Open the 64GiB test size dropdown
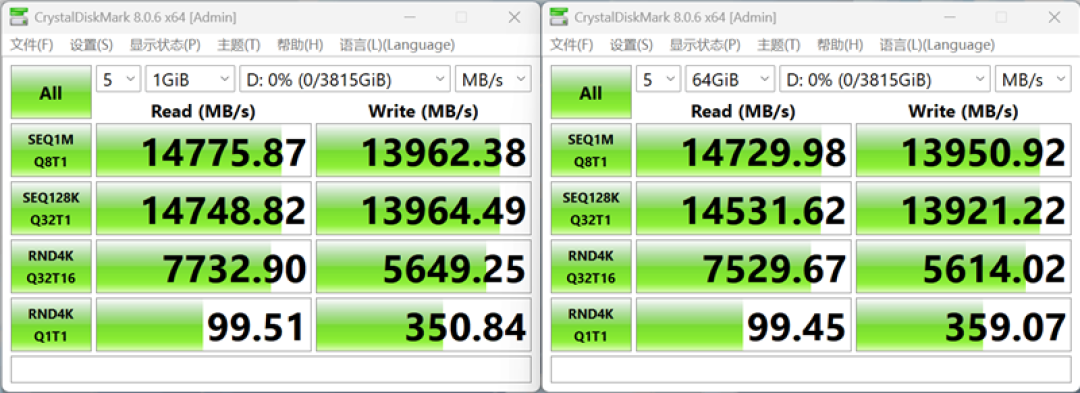 click(730, 79)
